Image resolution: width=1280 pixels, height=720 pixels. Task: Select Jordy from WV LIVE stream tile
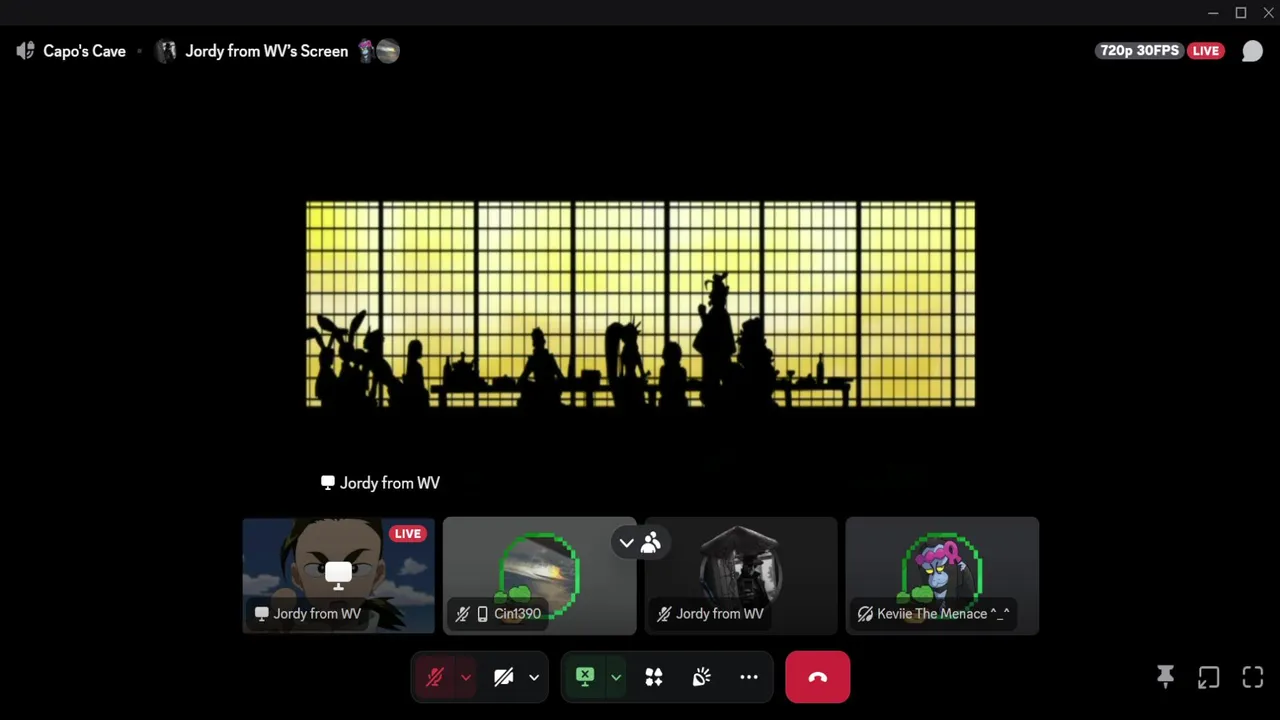point(338,575)
